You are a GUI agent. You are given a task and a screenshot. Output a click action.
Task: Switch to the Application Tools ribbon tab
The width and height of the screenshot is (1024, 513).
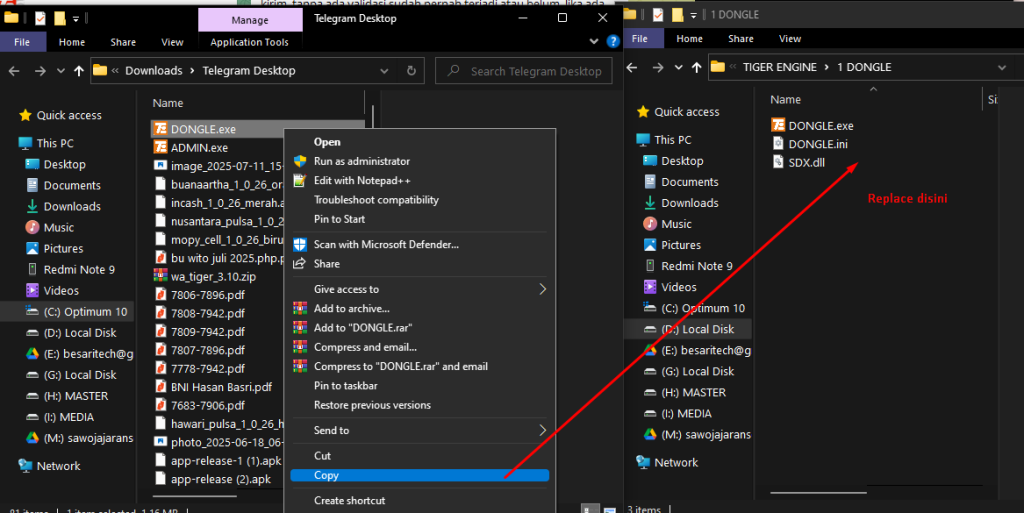pyautogui.click(x=249, y=42)
